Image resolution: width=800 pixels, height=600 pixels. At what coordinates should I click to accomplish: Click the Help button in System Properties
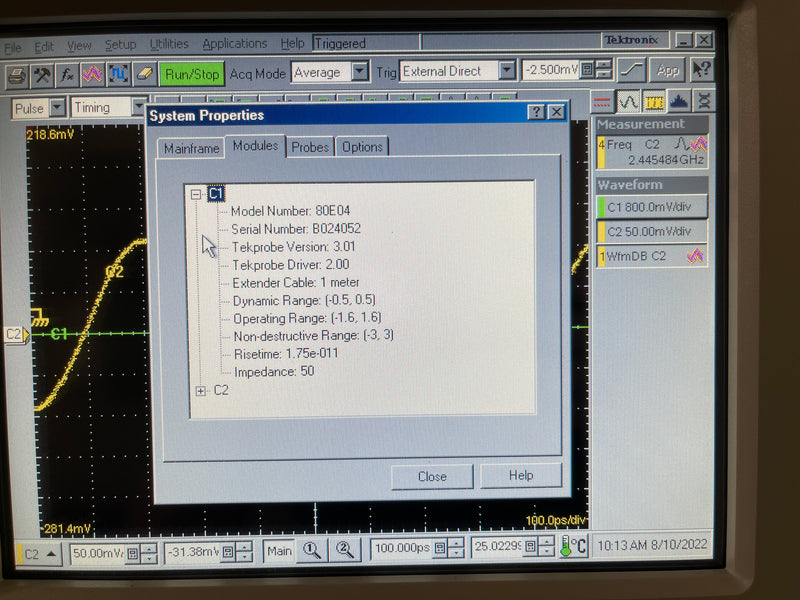(521, 476)
